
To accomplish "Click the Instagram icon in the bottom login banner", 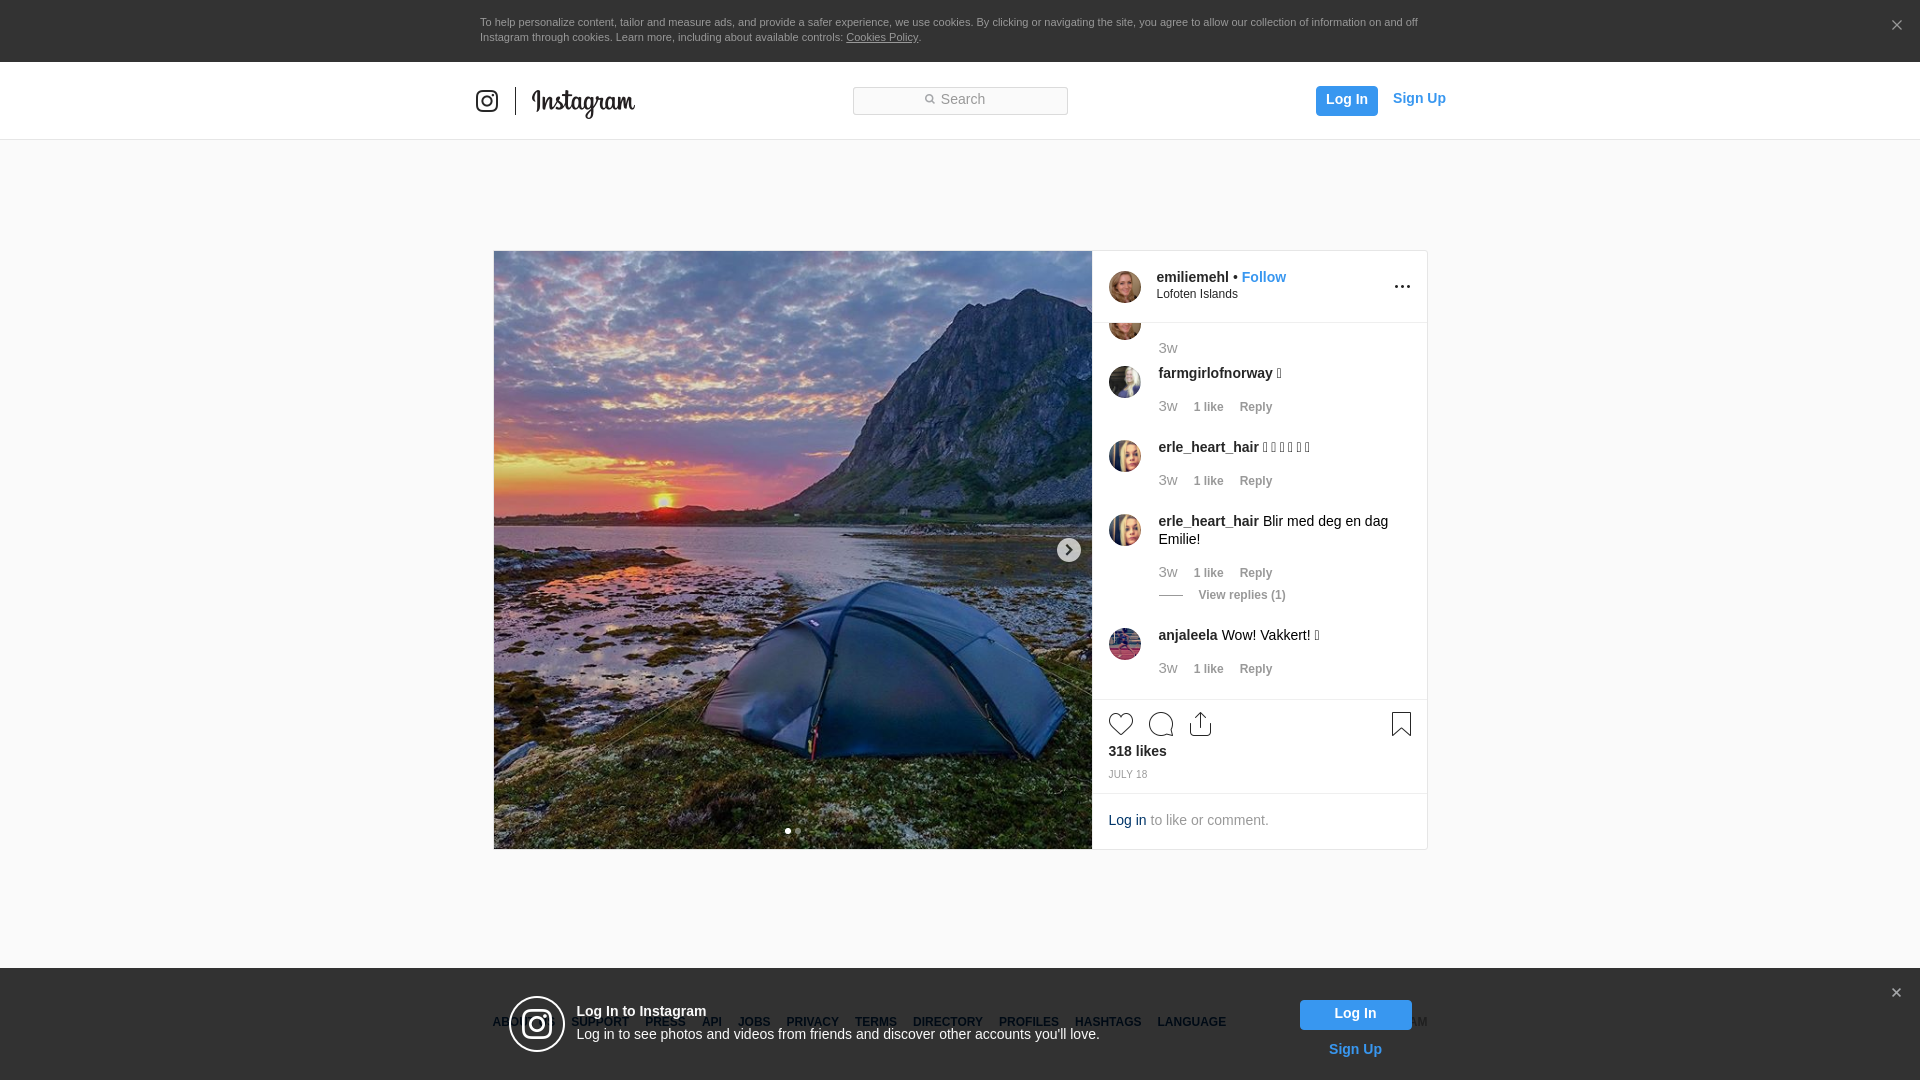I will pyautogui.click(x=537, y=1024).
